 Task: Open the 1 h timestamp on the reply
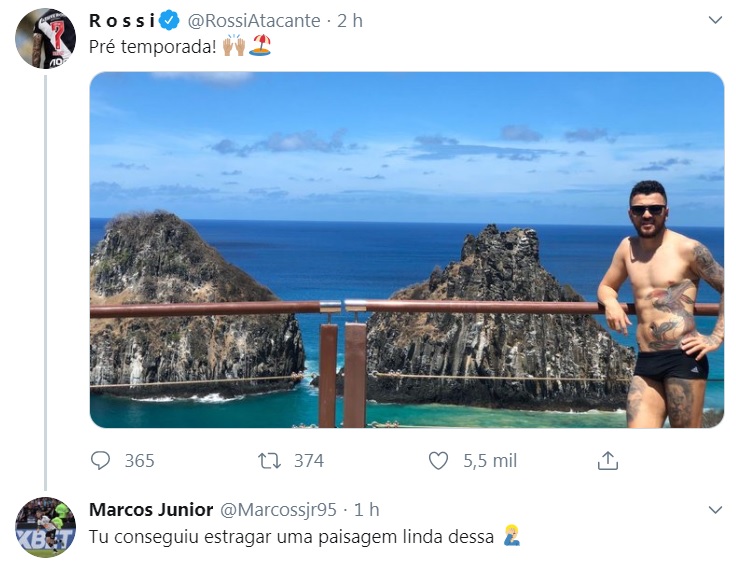point(366,510)
